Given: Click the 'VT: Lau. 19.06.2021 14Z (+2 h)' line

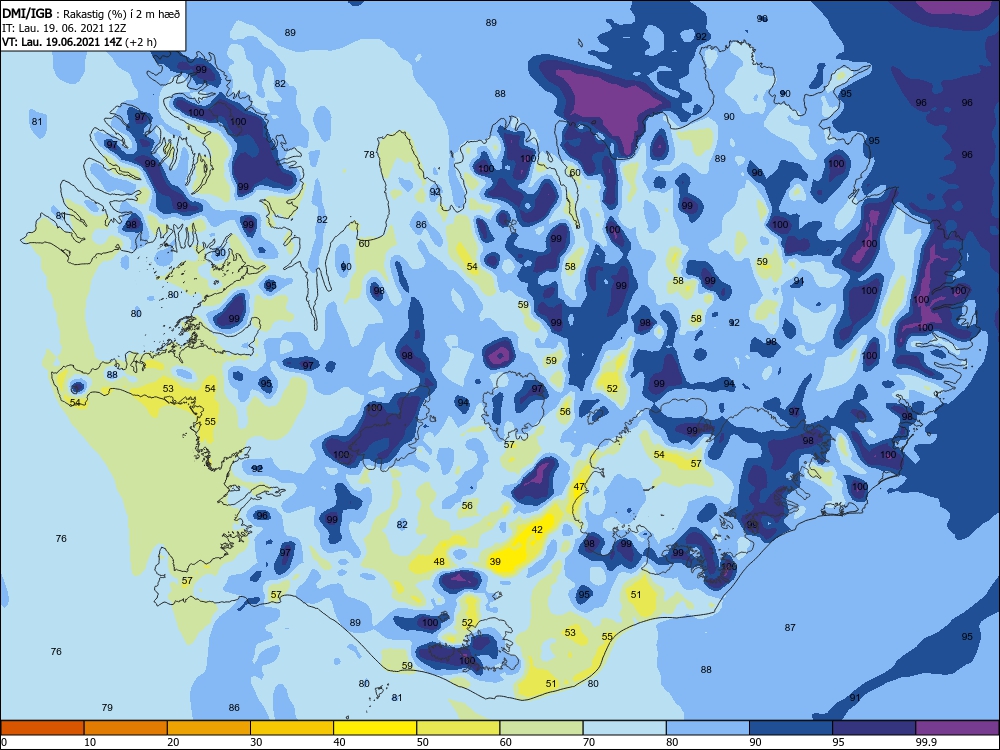Looking at the screenshot, I should click(79, 42).
